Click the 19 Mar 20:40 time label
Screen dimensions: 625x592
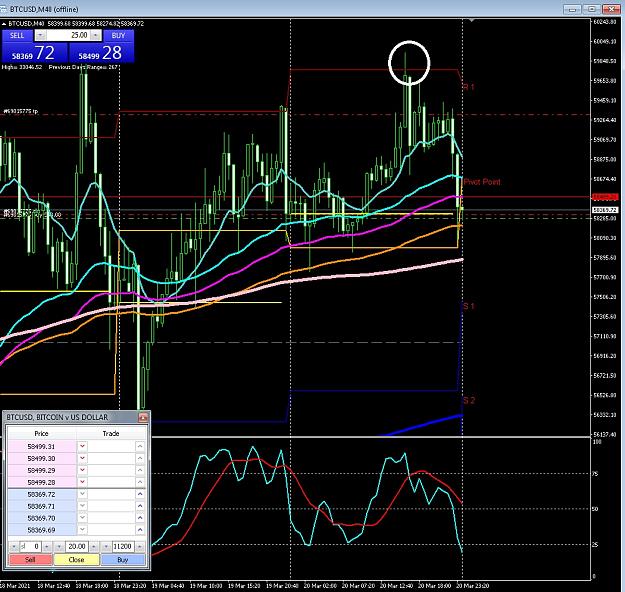coord(282,586)
